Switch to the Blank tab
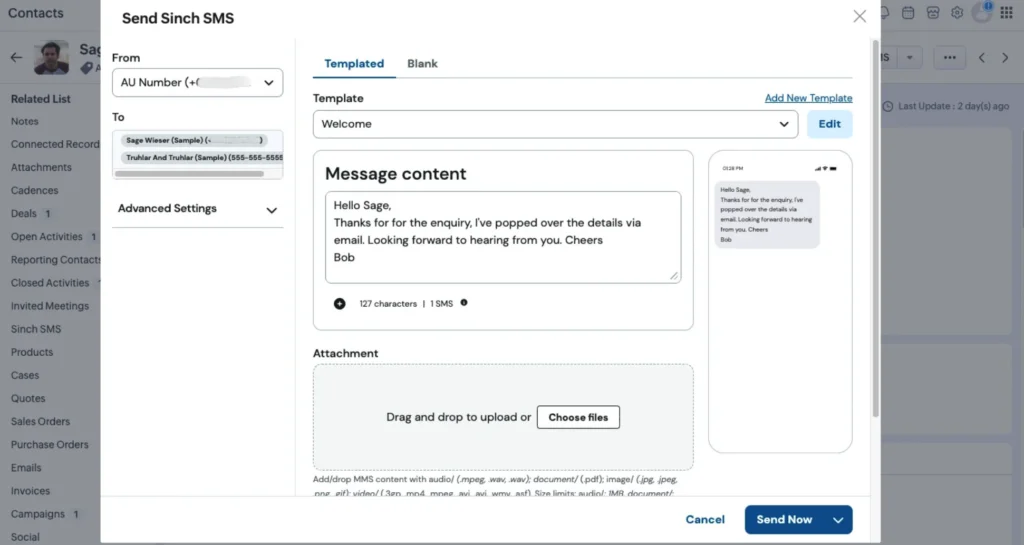Viewport: 1024px width, 545px height. (x=423, y=63)
